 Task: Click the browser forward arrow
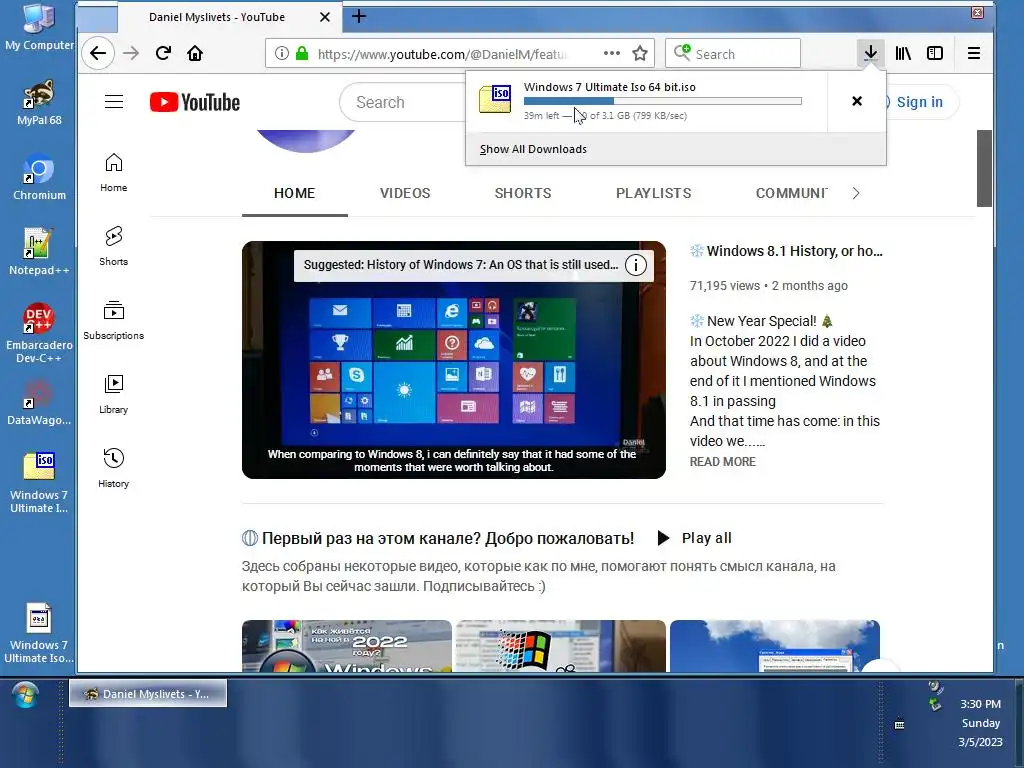131,54
